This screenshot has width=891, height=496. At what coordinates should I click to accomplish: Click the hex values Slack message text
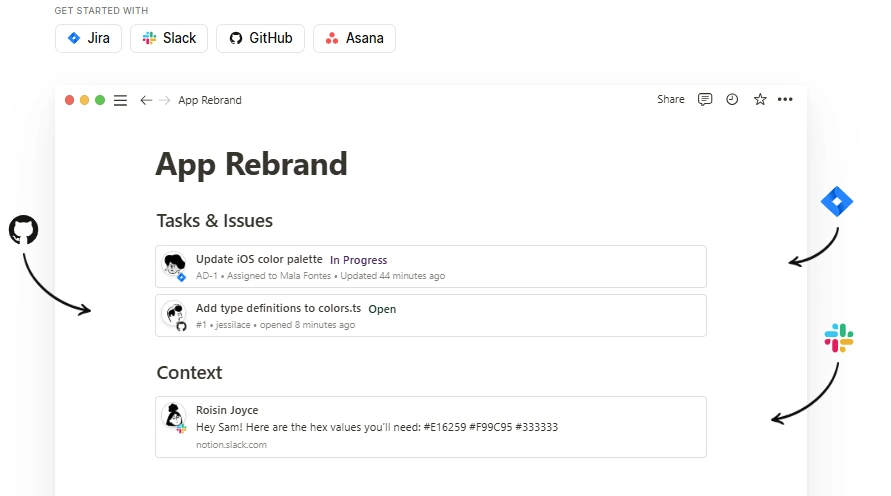pyautogui.click(x=377, y=427)
